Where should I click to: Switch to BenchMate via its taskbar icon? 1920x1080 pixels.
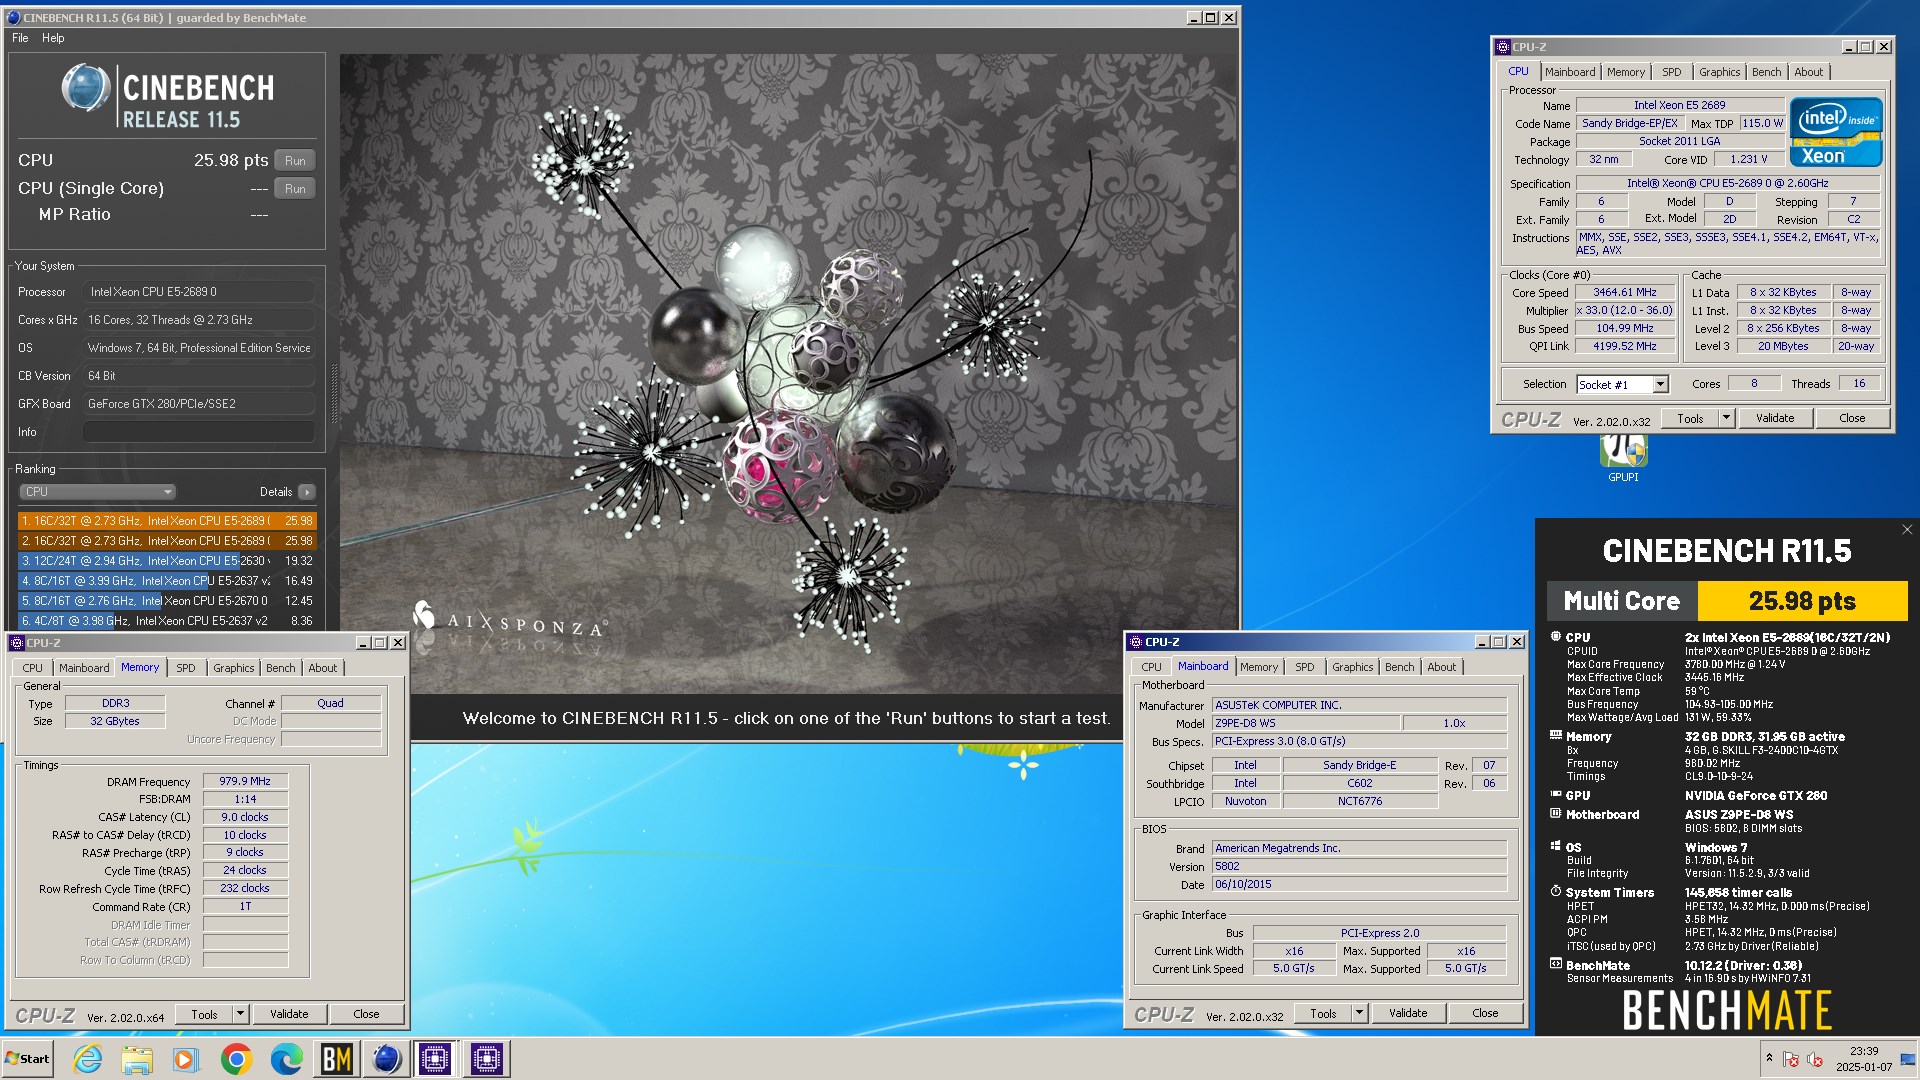[336, 1059]
